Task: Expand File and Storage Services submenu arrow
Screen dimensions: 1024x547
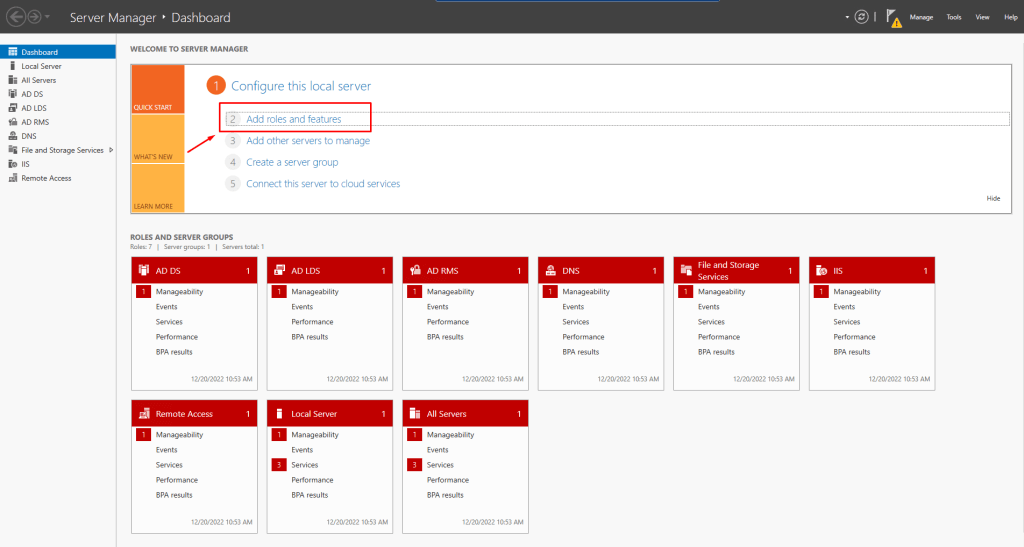Action: (111, 150)
